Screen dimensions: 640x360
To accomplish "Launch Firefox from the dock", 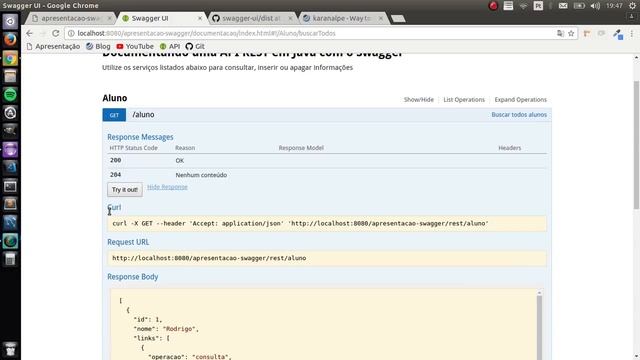I will tap(10, 40).
